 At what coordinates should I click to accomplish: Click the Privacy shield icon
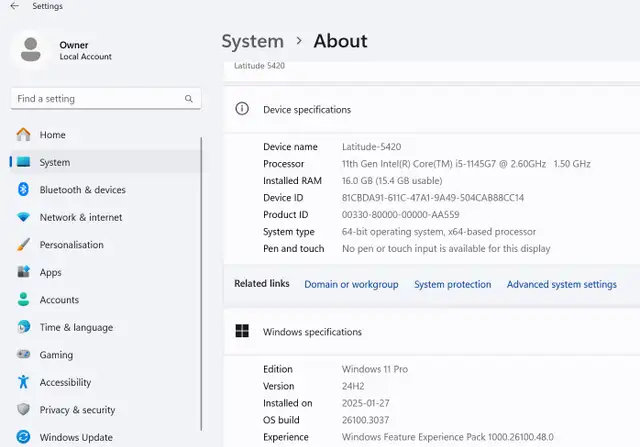[23, 409]
